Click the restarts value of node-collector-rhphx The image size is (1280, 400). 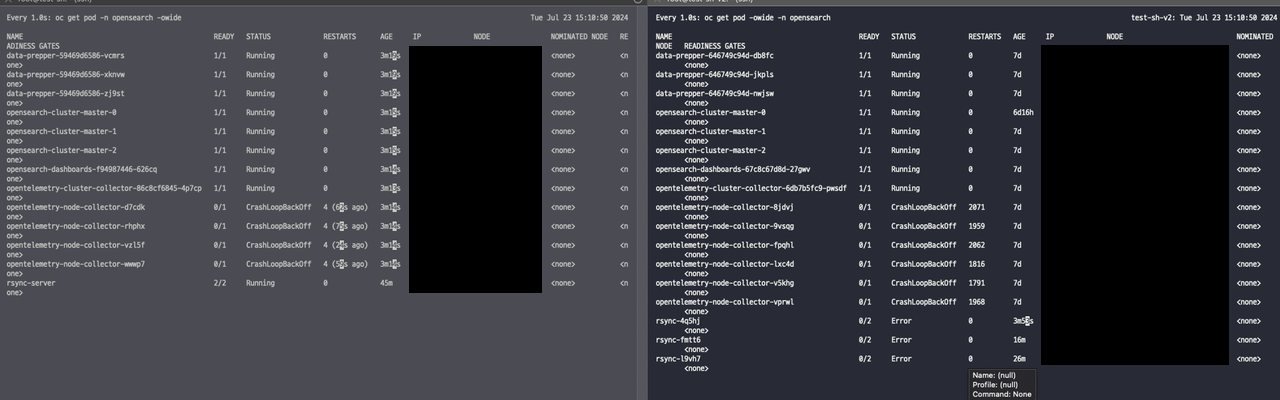pyautogui.click(x=347, y=227)
